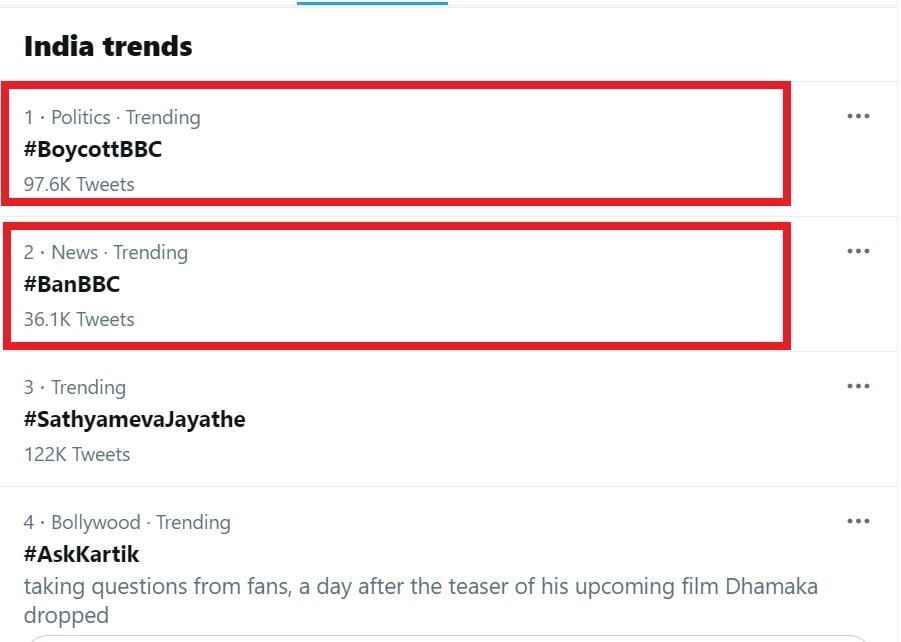Show more options for #AskKartik trend
Screen dimensions: 901x642
coord(858,521)
